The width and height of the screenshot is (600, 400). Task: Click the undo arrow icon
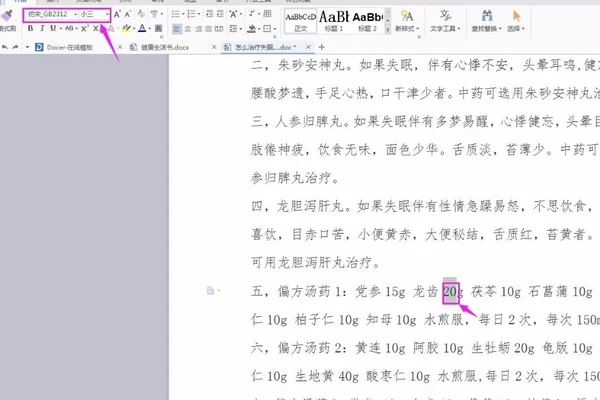[x=5, y=47]
